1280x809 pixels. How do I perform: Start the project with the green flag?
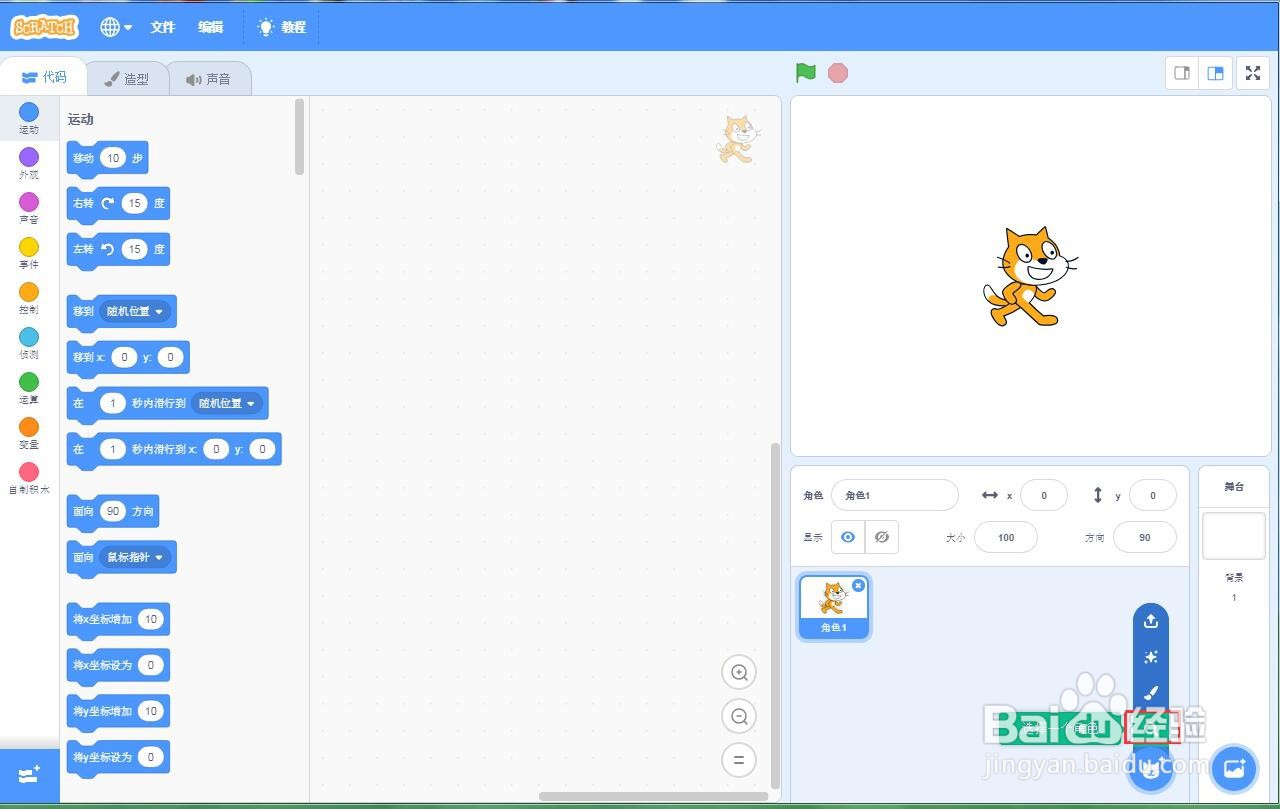(x=806, y=72)
